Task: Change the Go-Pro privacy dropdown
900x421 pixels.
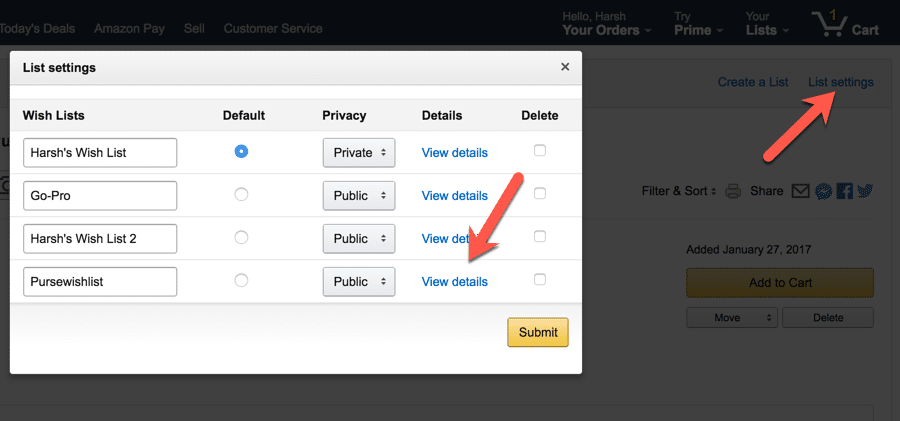Action: click(359, 196)
